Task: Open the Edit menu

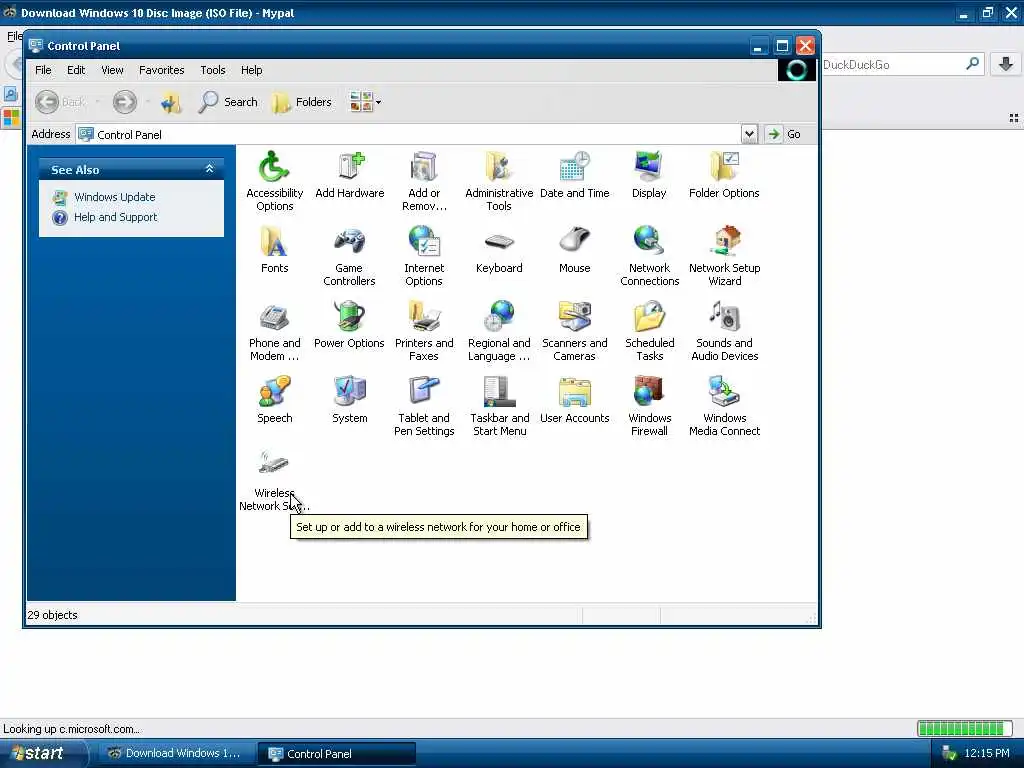Action: (x=76, y=70)
